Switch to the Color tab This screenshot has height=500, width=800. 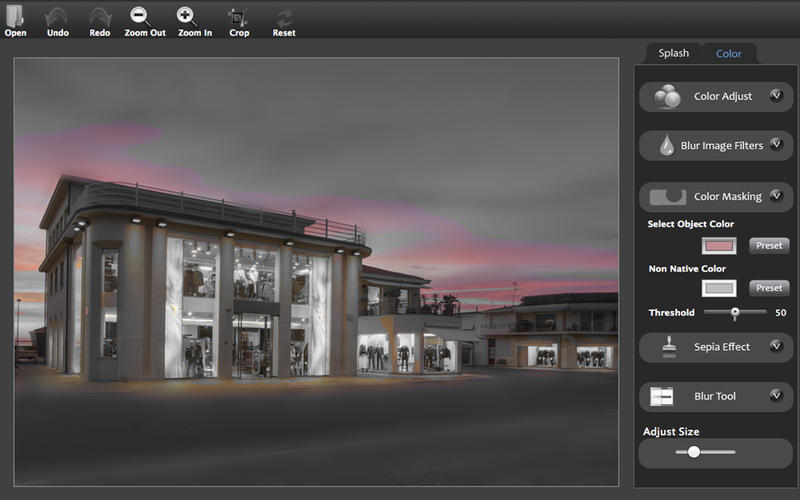(729, 53)
